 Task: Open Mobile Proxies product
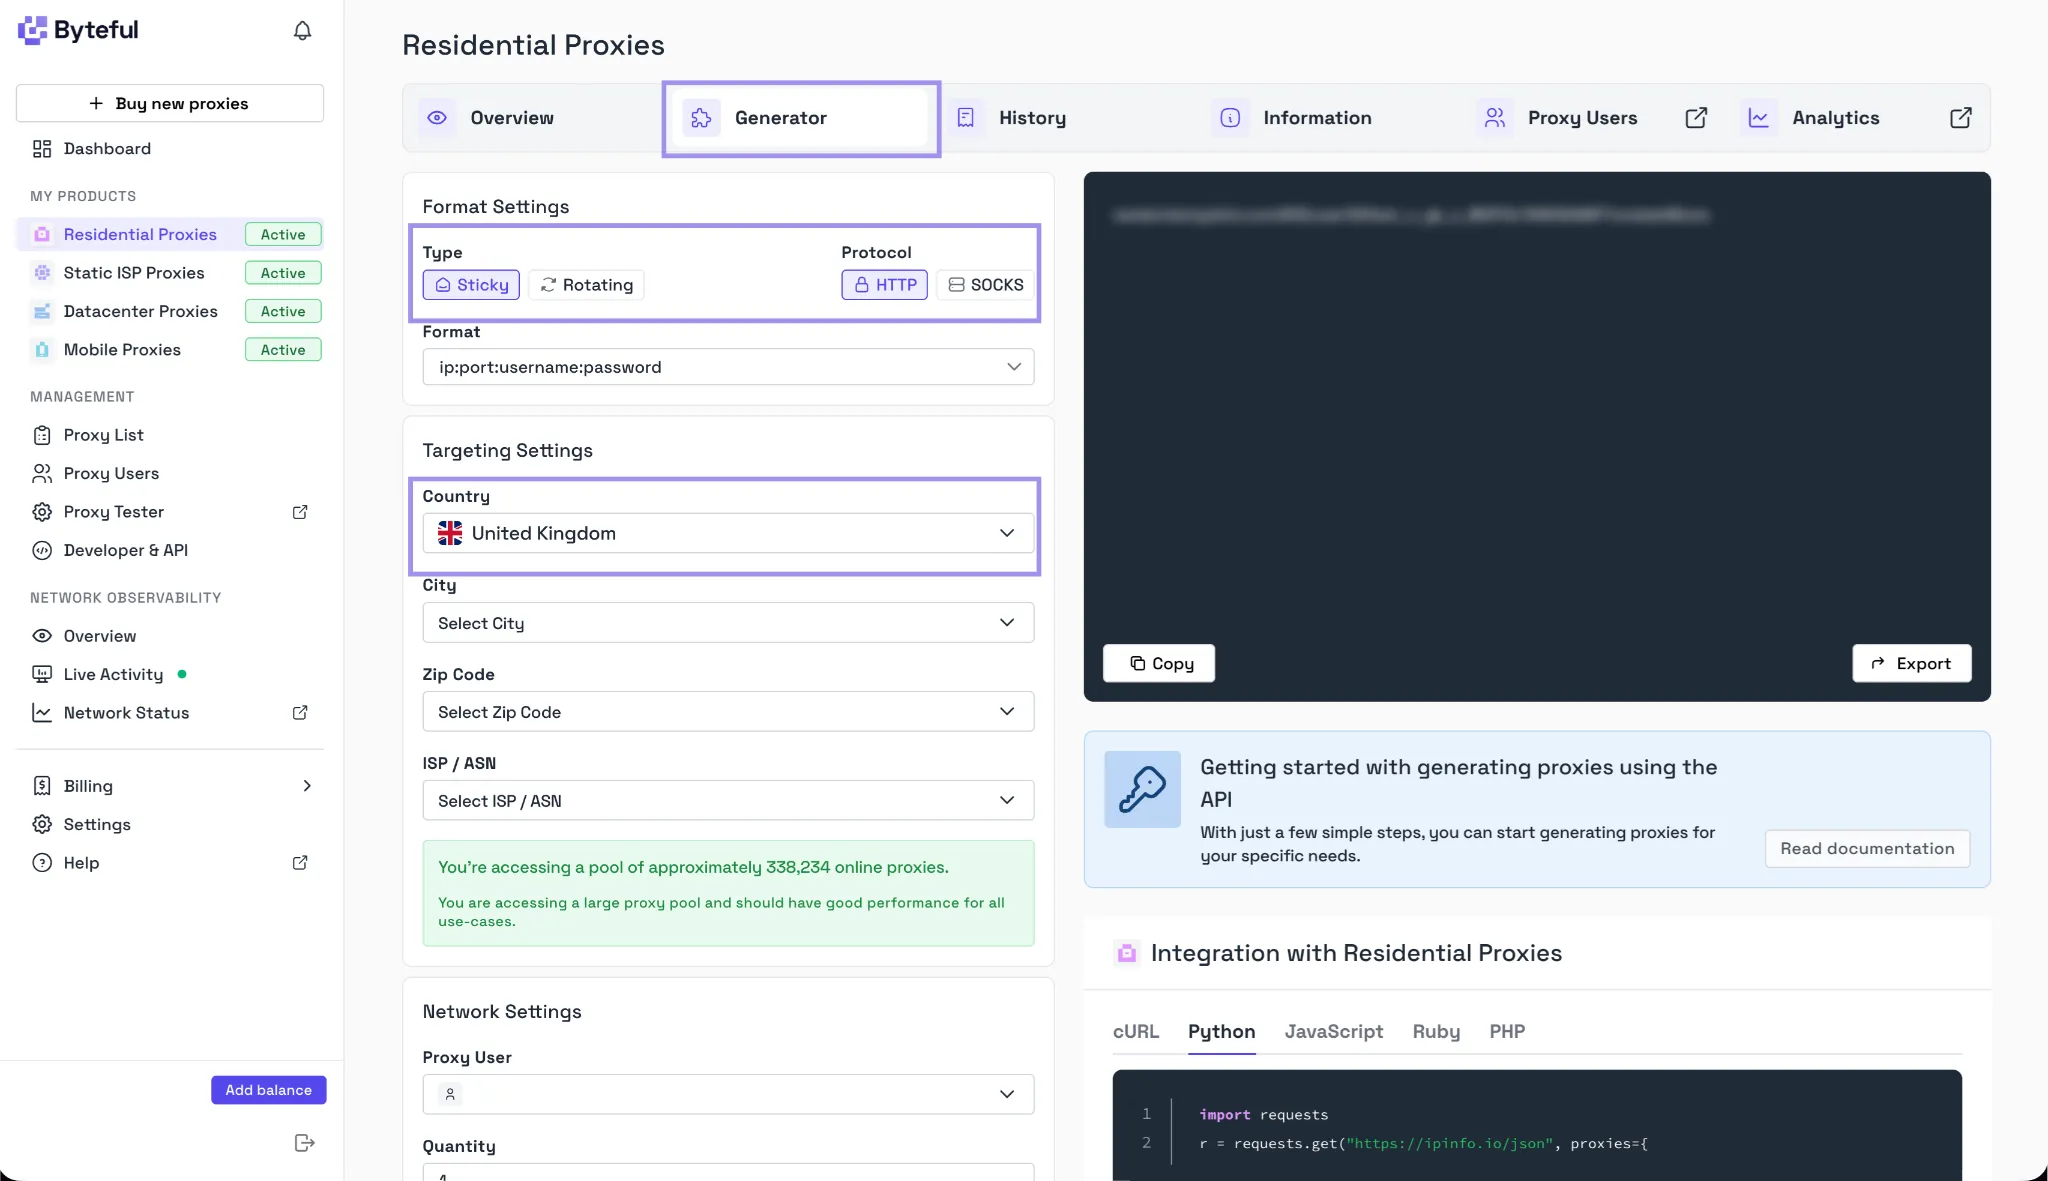[122, 350]
